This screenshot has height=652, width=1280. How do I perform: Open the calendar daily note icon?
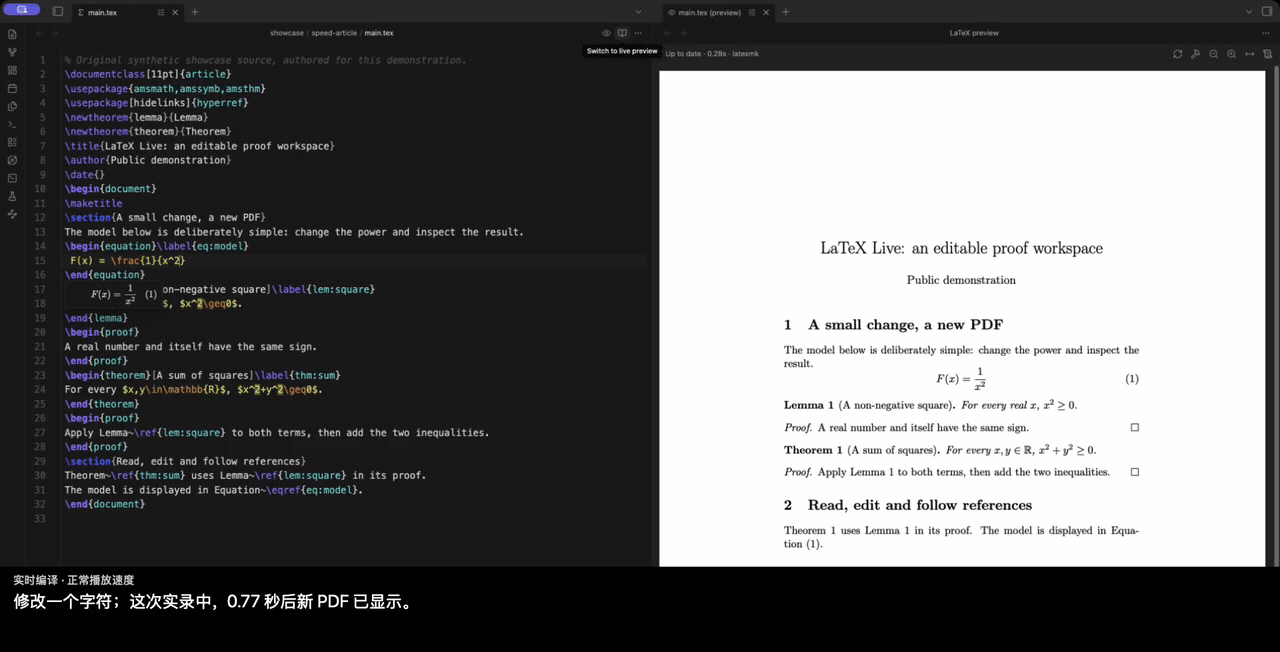12,88
